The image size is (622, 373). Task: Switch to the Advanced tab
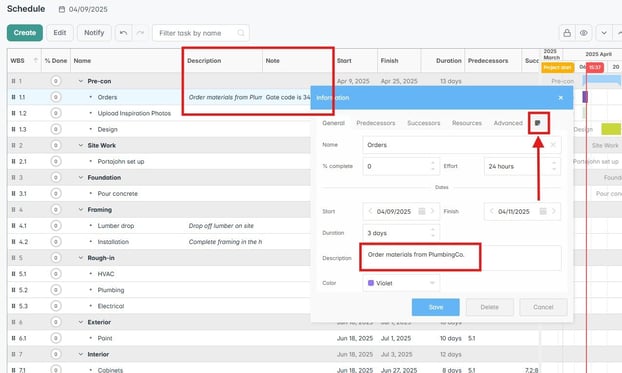pyautogui.click(x=508, y=123)
